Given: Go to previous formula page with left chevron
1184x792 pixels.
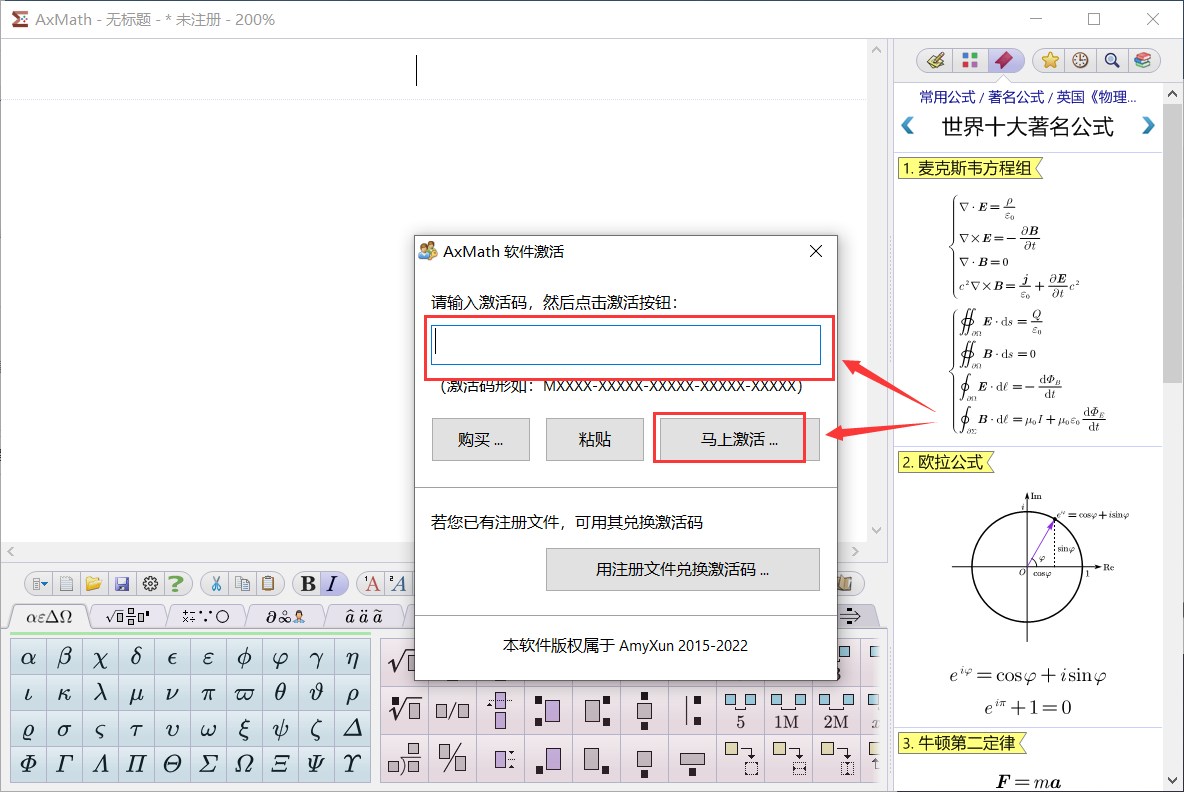Looking at the screenshot, I should pos(908,126).
